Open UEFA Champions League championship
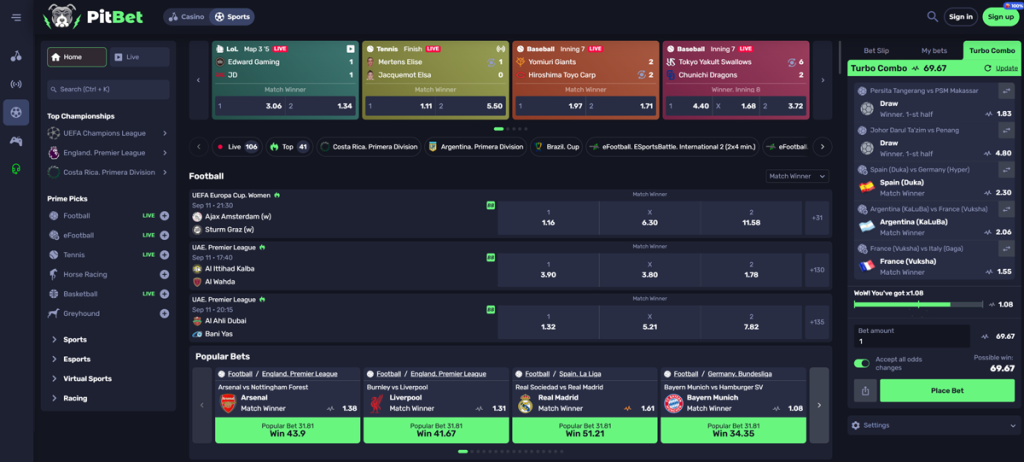The width and height of the screenshot is (1024, 462). pyautogui.click(x=108, y=133)
